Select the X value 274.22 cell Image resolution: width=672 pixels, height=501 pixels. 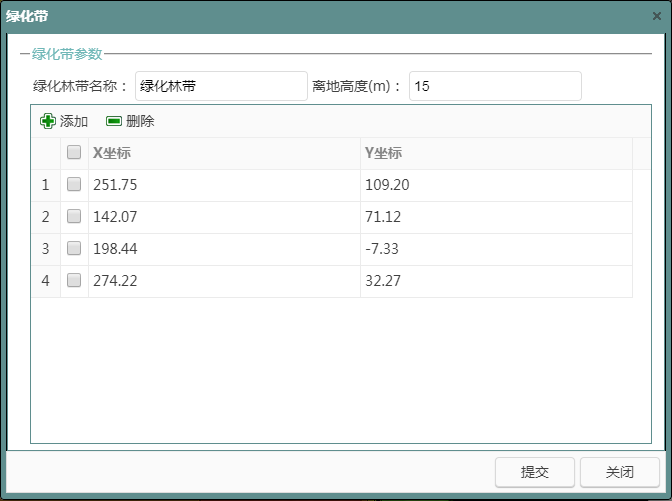(224, 281)
